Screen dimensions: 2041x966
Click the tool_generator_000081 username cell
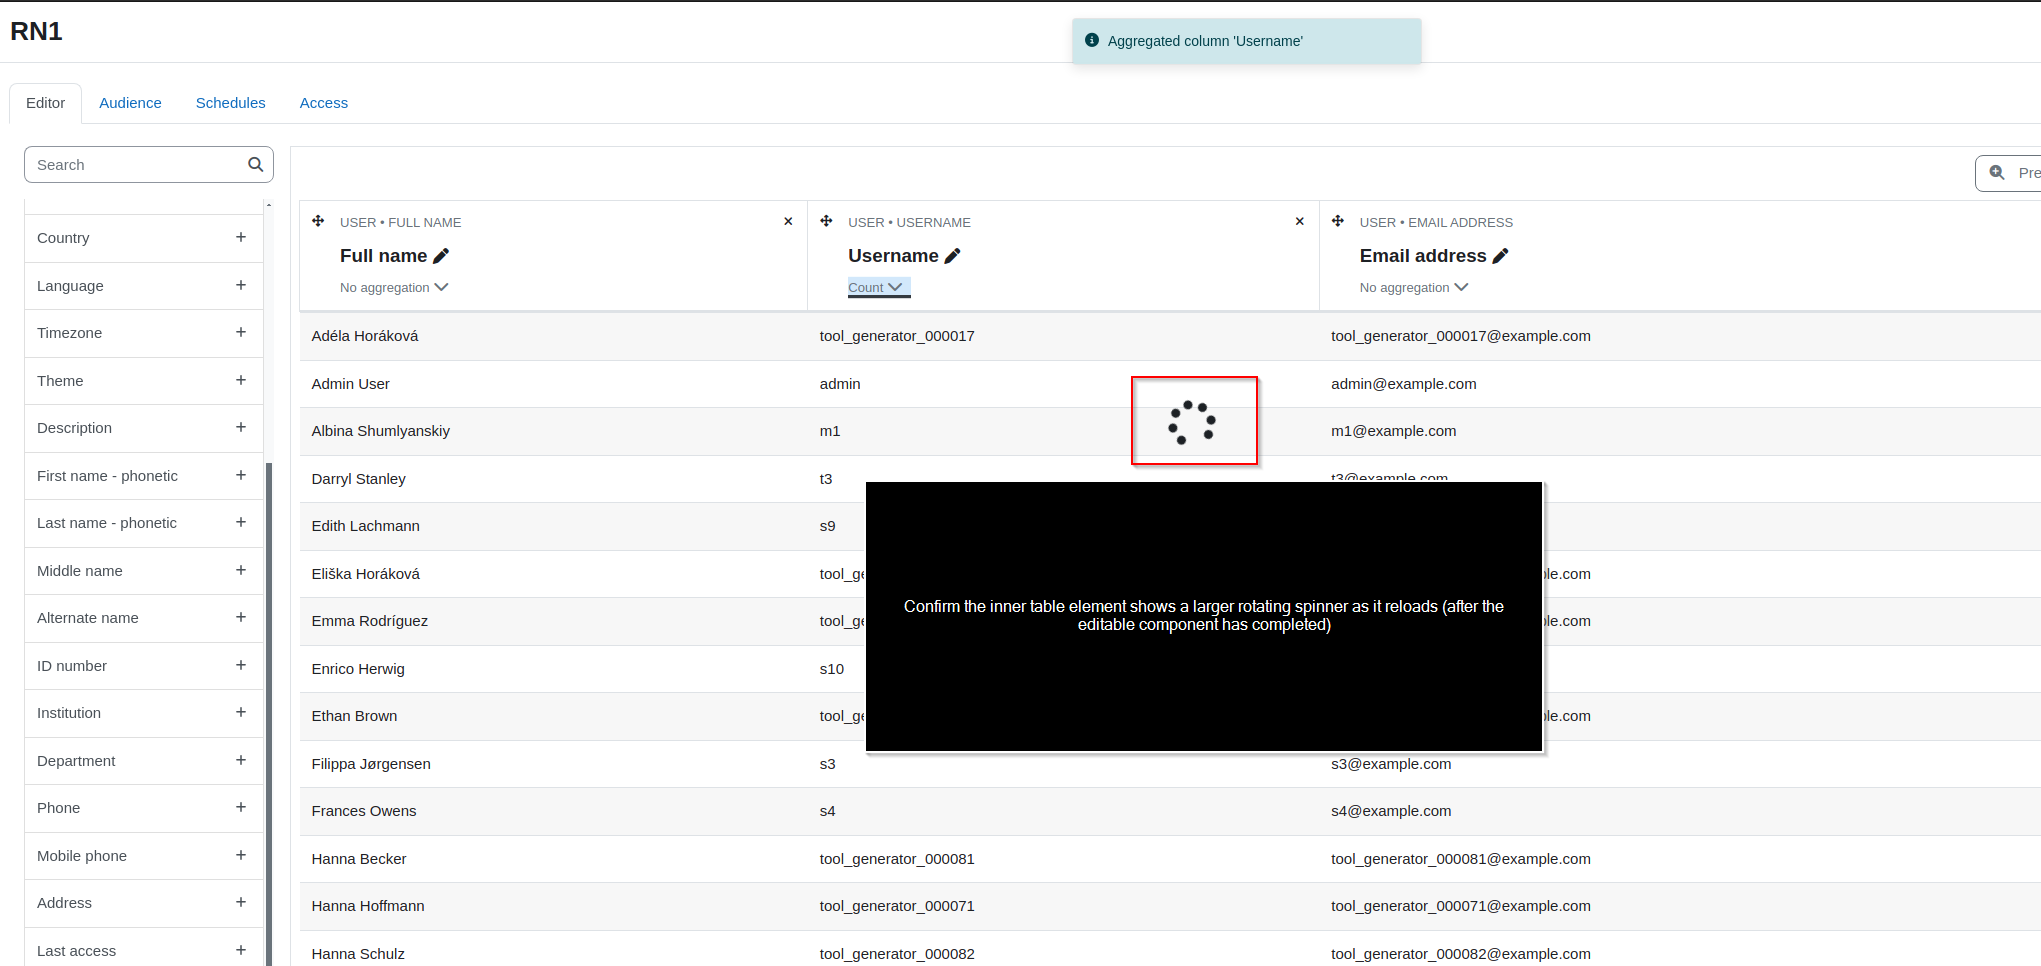tap(897, 859)
